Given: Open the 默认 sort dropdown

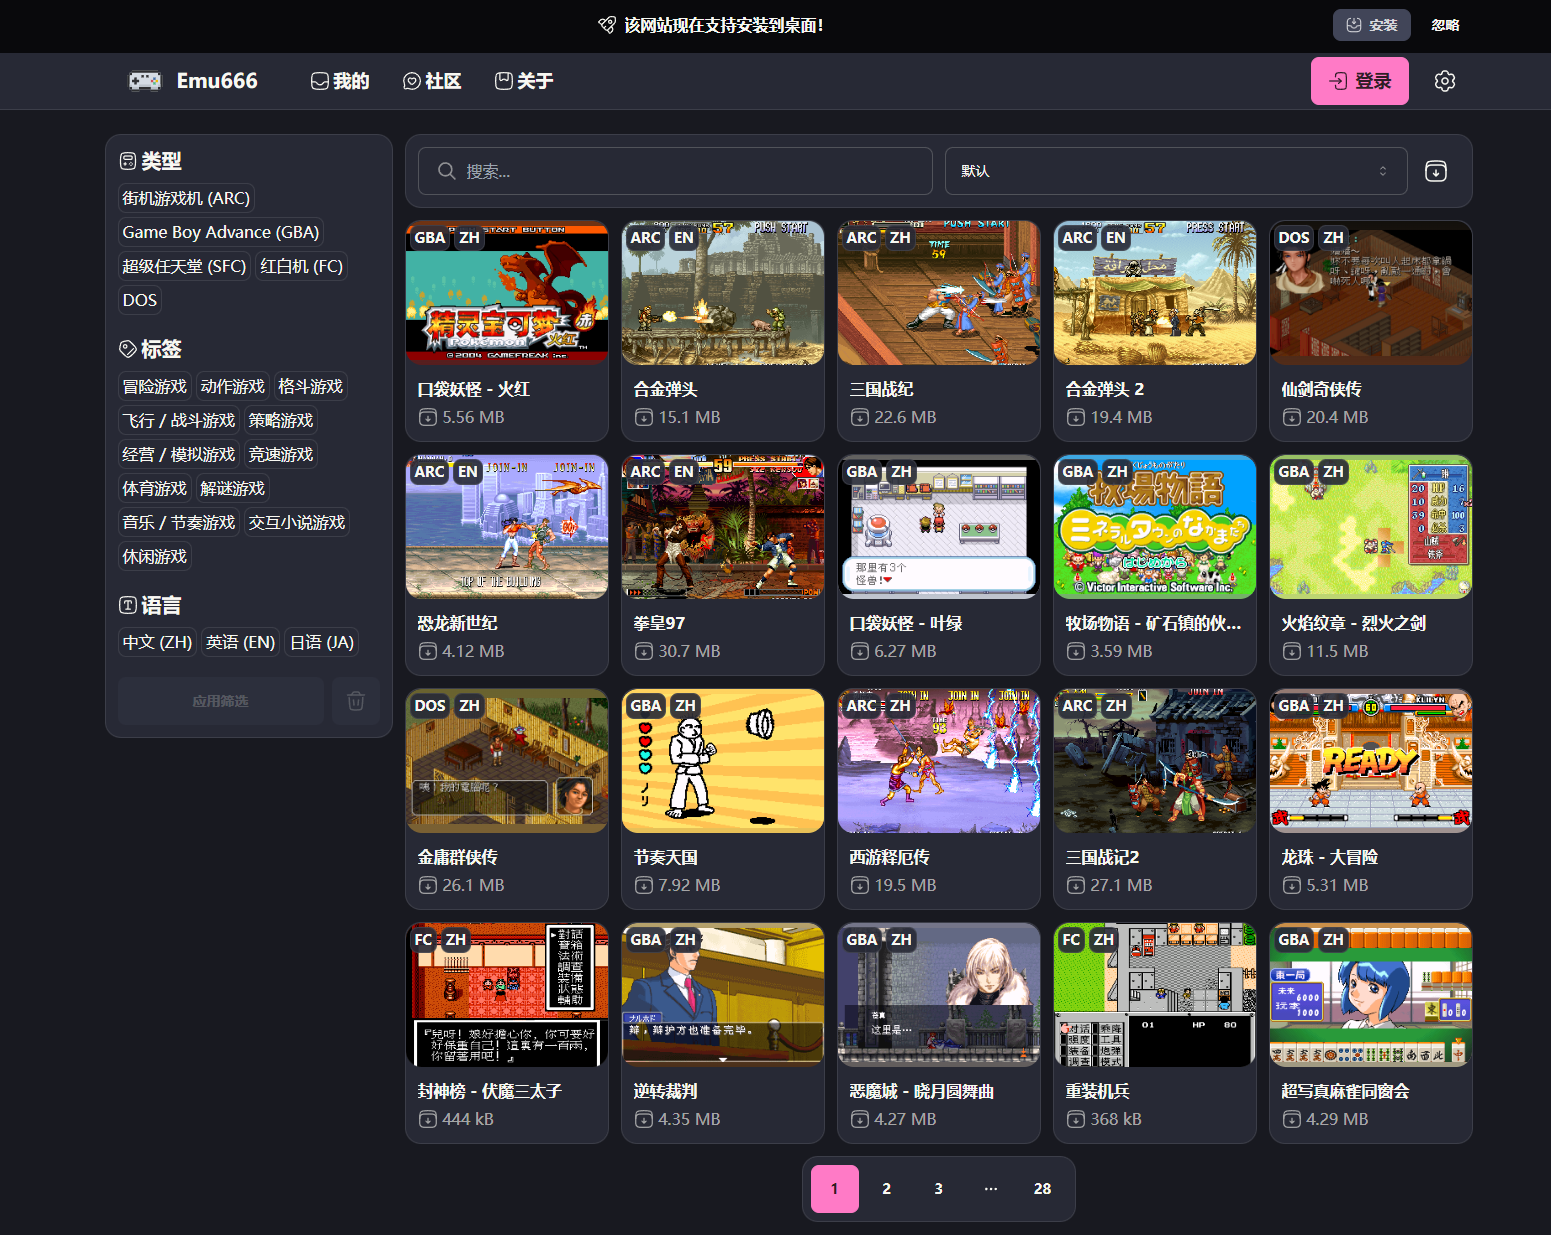Looking at the screenshot, I should click(x=1175, y=171).
